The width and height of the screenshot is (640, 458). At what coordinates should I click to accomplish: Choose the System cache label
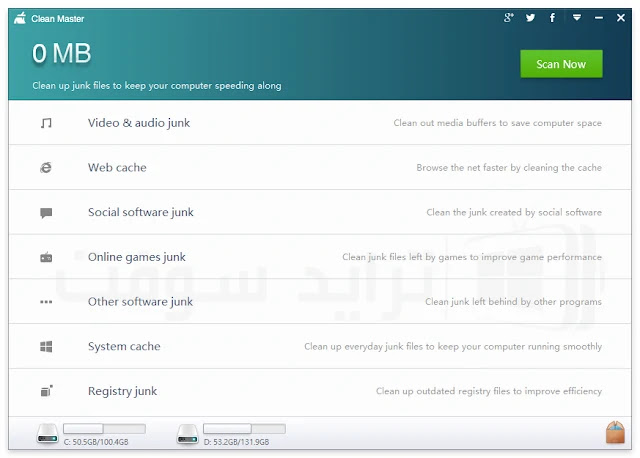click(x=124, y=347)
